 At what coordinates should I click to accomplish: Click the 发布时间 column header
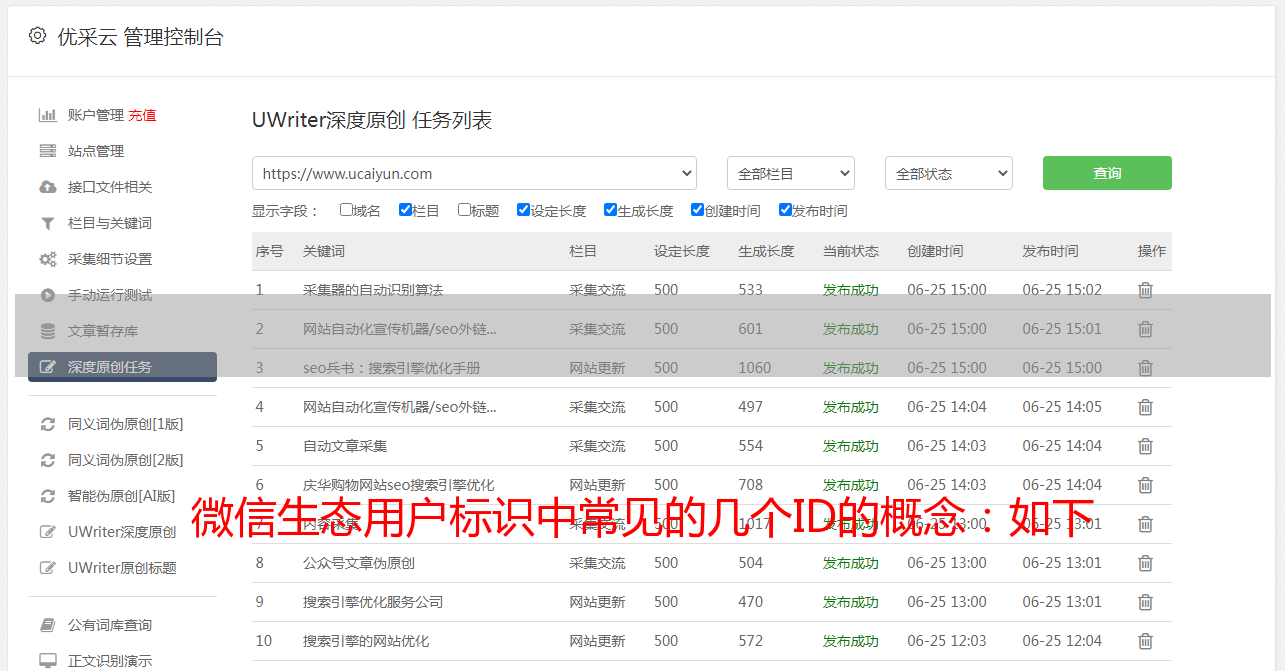(1050, 251)
